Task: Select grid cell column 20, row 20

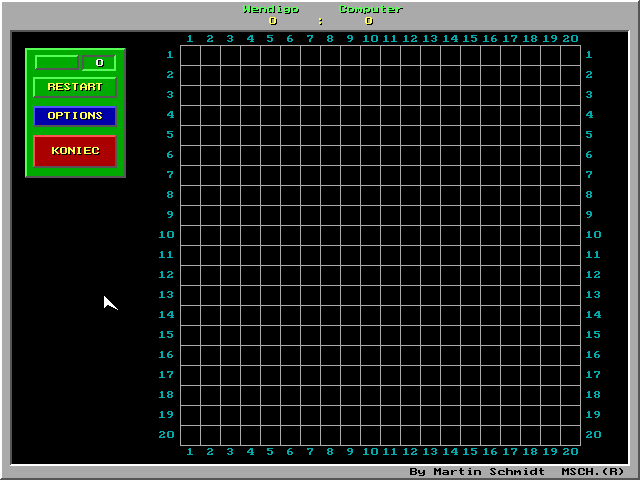Action: coord(570,435)
